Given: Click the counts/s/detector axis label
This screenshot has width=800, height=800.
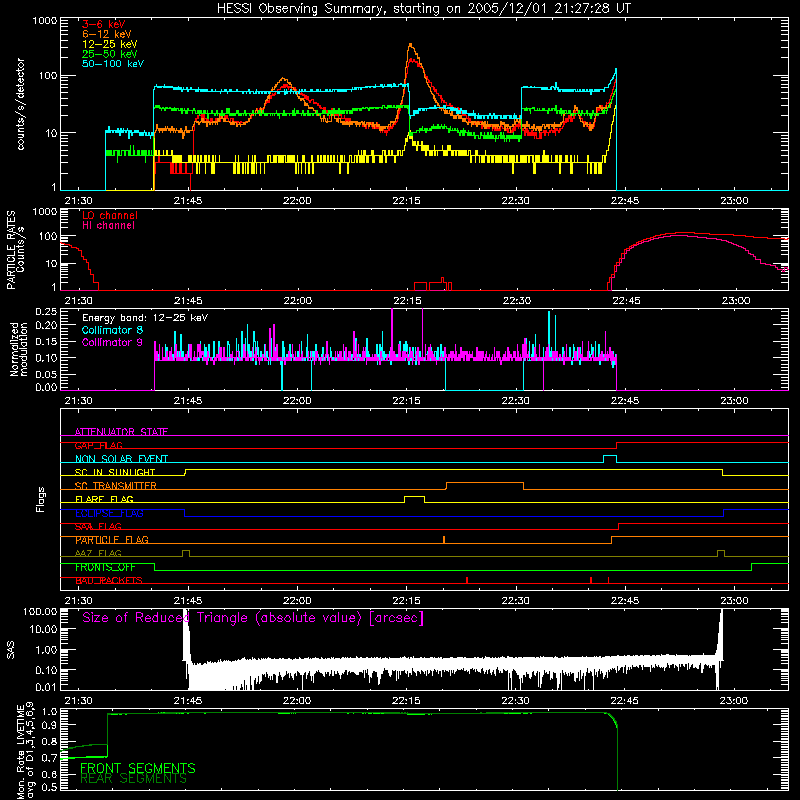Looking at the screenshot, I should click(x=21, y=104).
